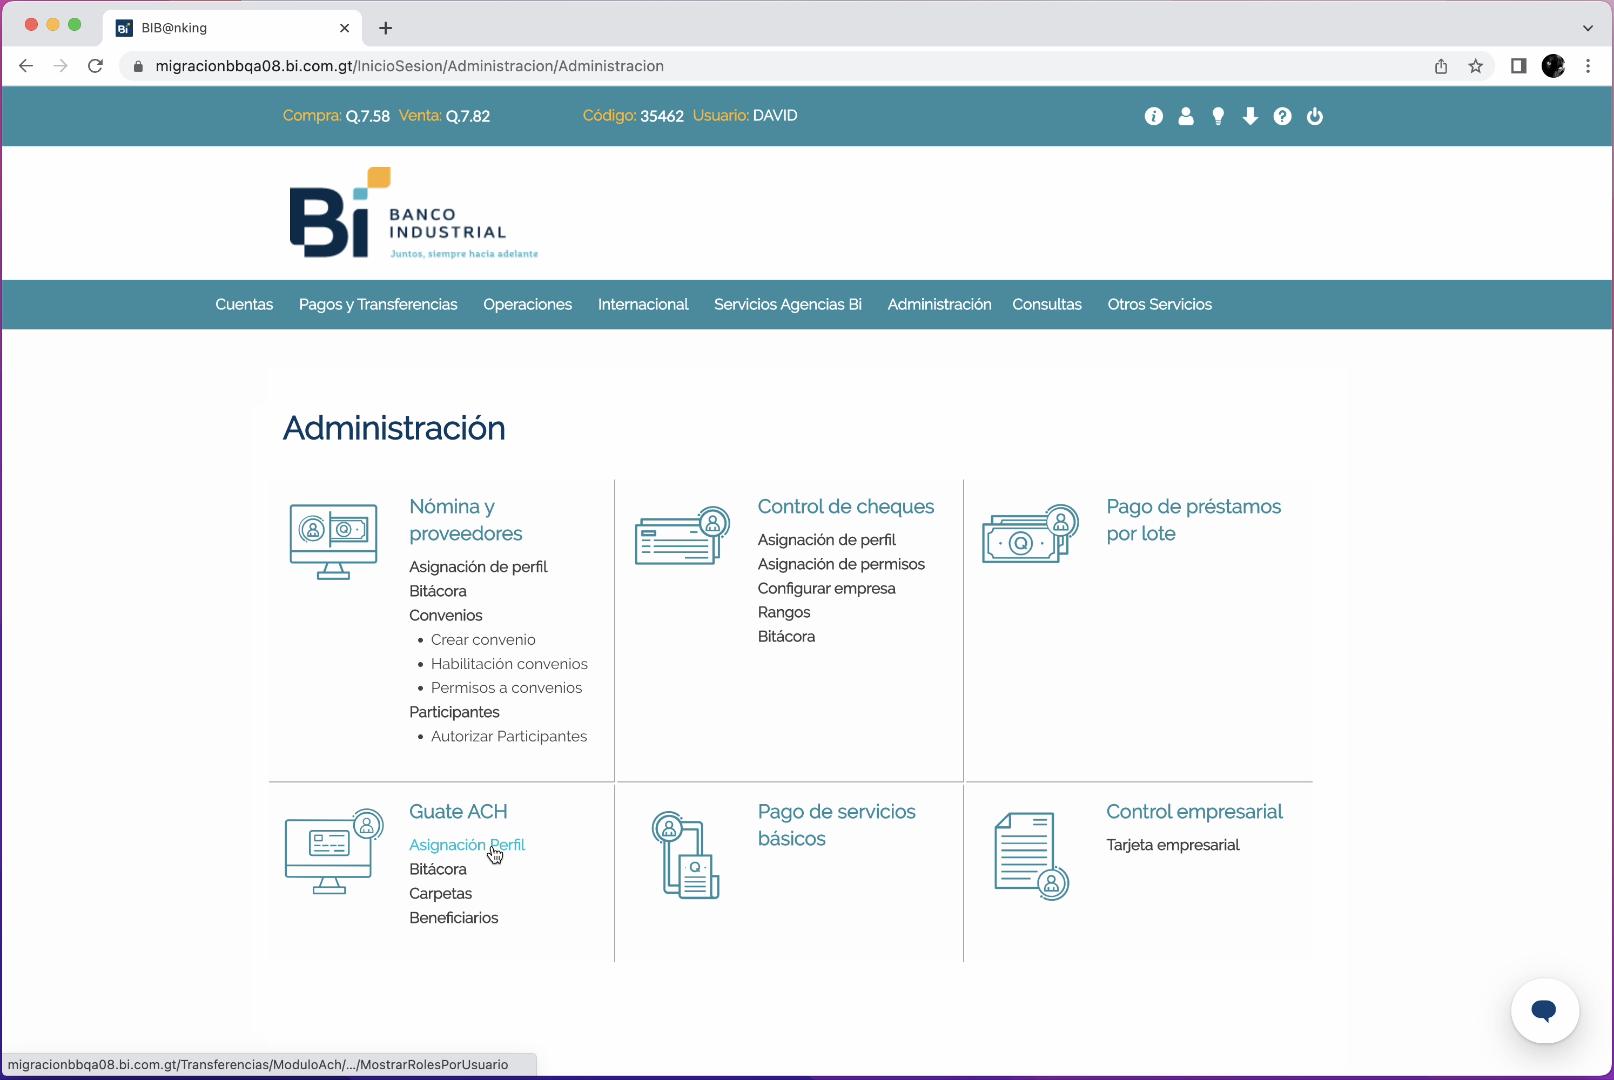The image size is (1614, 1080).
Task: Open Asignación de perfil under Nómina y proveedores
Action: (478, 567)
